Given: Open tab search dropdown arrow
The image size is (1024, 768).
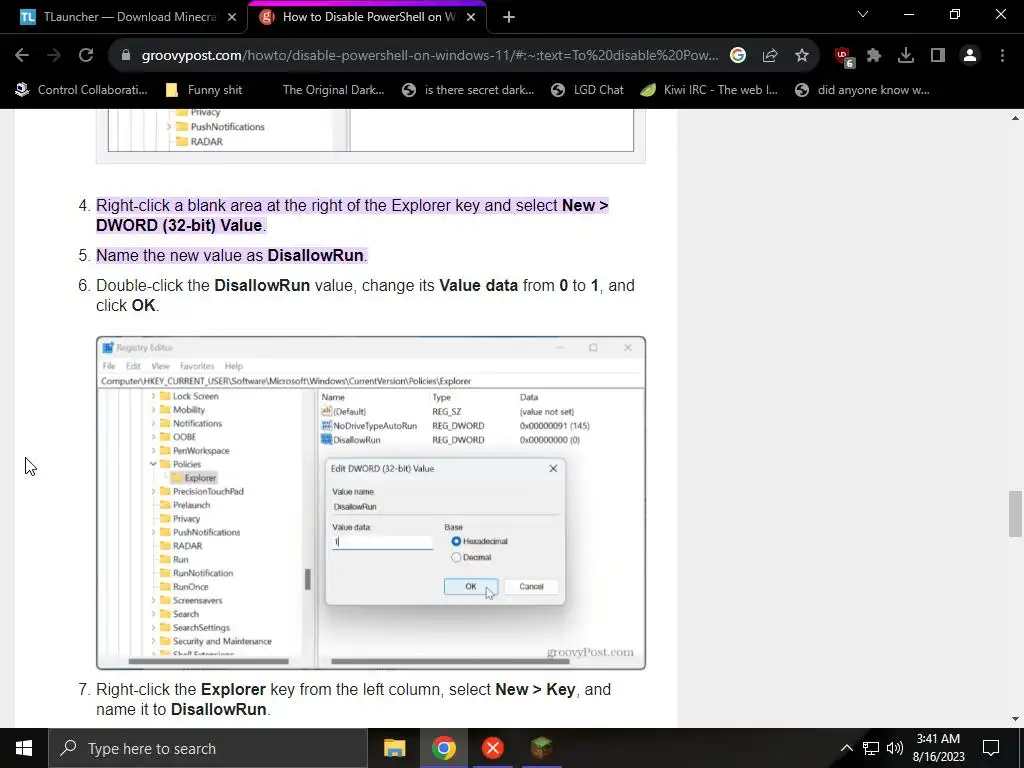Looking at the screenshot, I should (863, 14).
